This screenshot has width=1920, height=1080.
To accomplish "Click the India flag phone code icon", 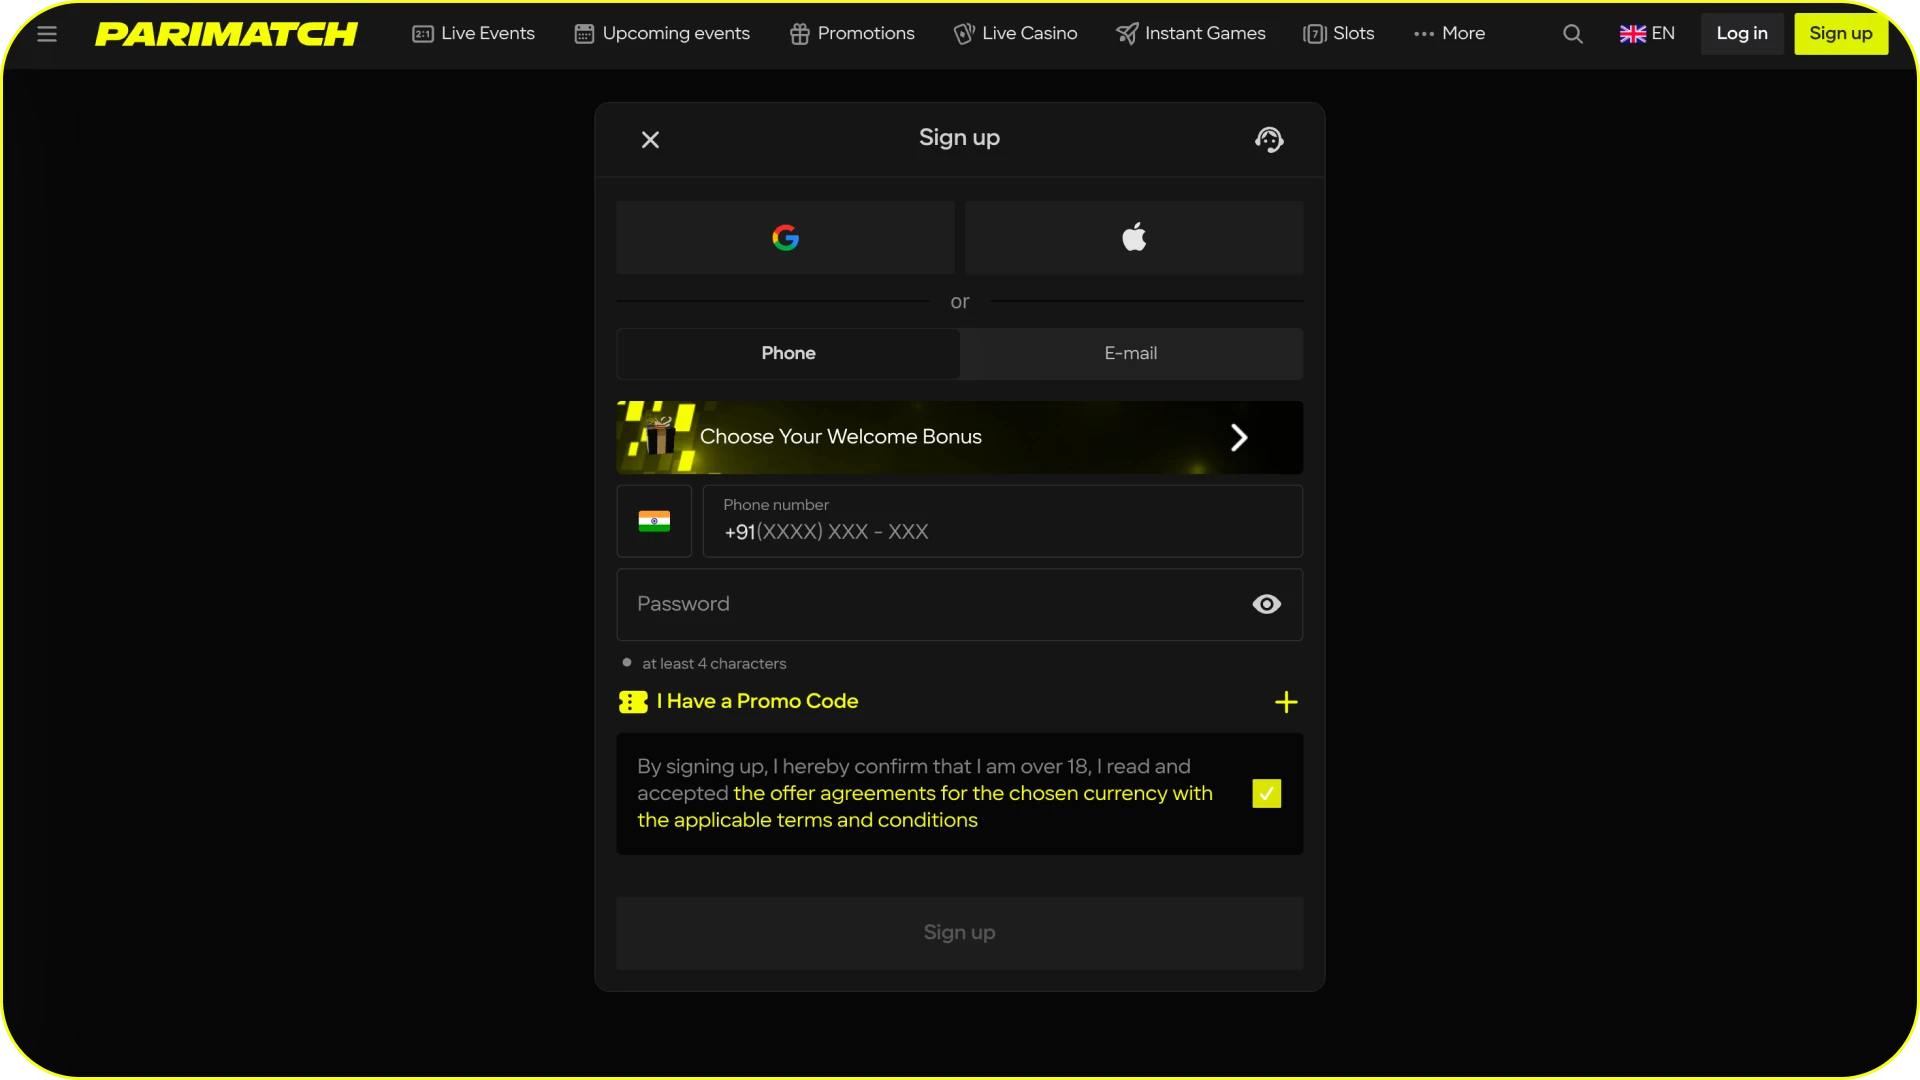I will (x=654, y=521).
